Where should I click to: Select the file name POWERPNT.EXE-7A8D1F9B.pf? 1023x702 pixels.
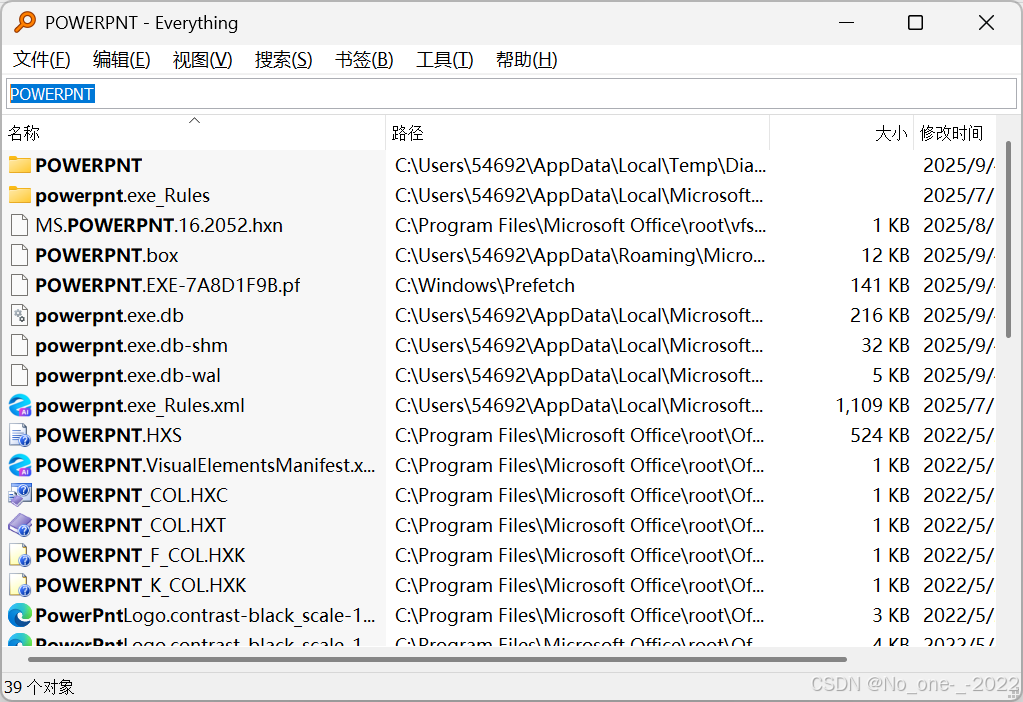pyautogui.click(x=168, y=285)
